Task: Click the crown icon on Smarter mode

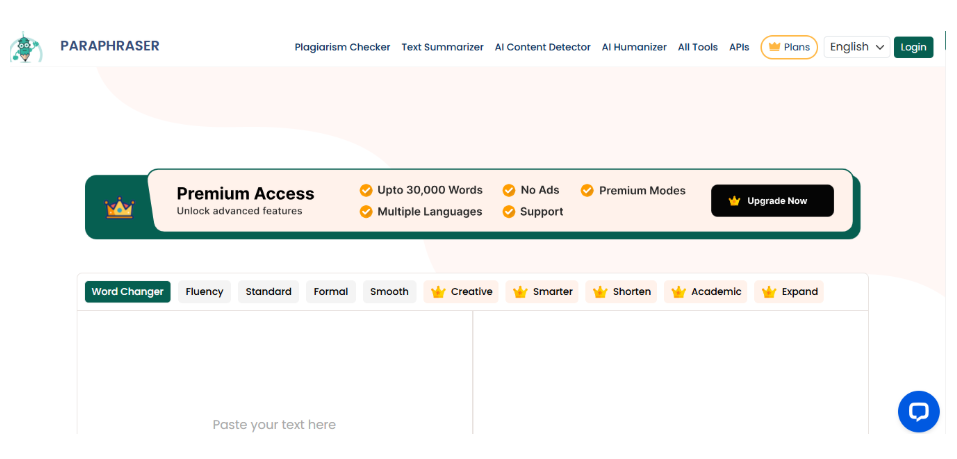Action: (520, 292)
